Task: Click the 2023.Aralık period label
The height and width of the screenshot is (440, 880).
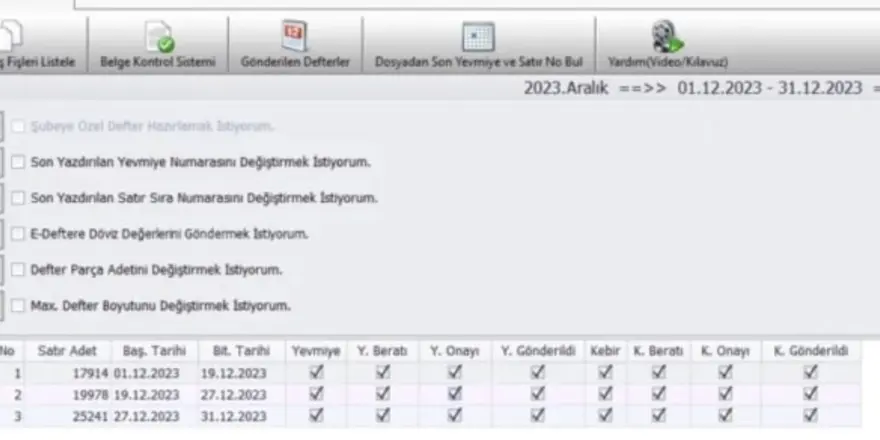Action: click(x=566, y=88)
